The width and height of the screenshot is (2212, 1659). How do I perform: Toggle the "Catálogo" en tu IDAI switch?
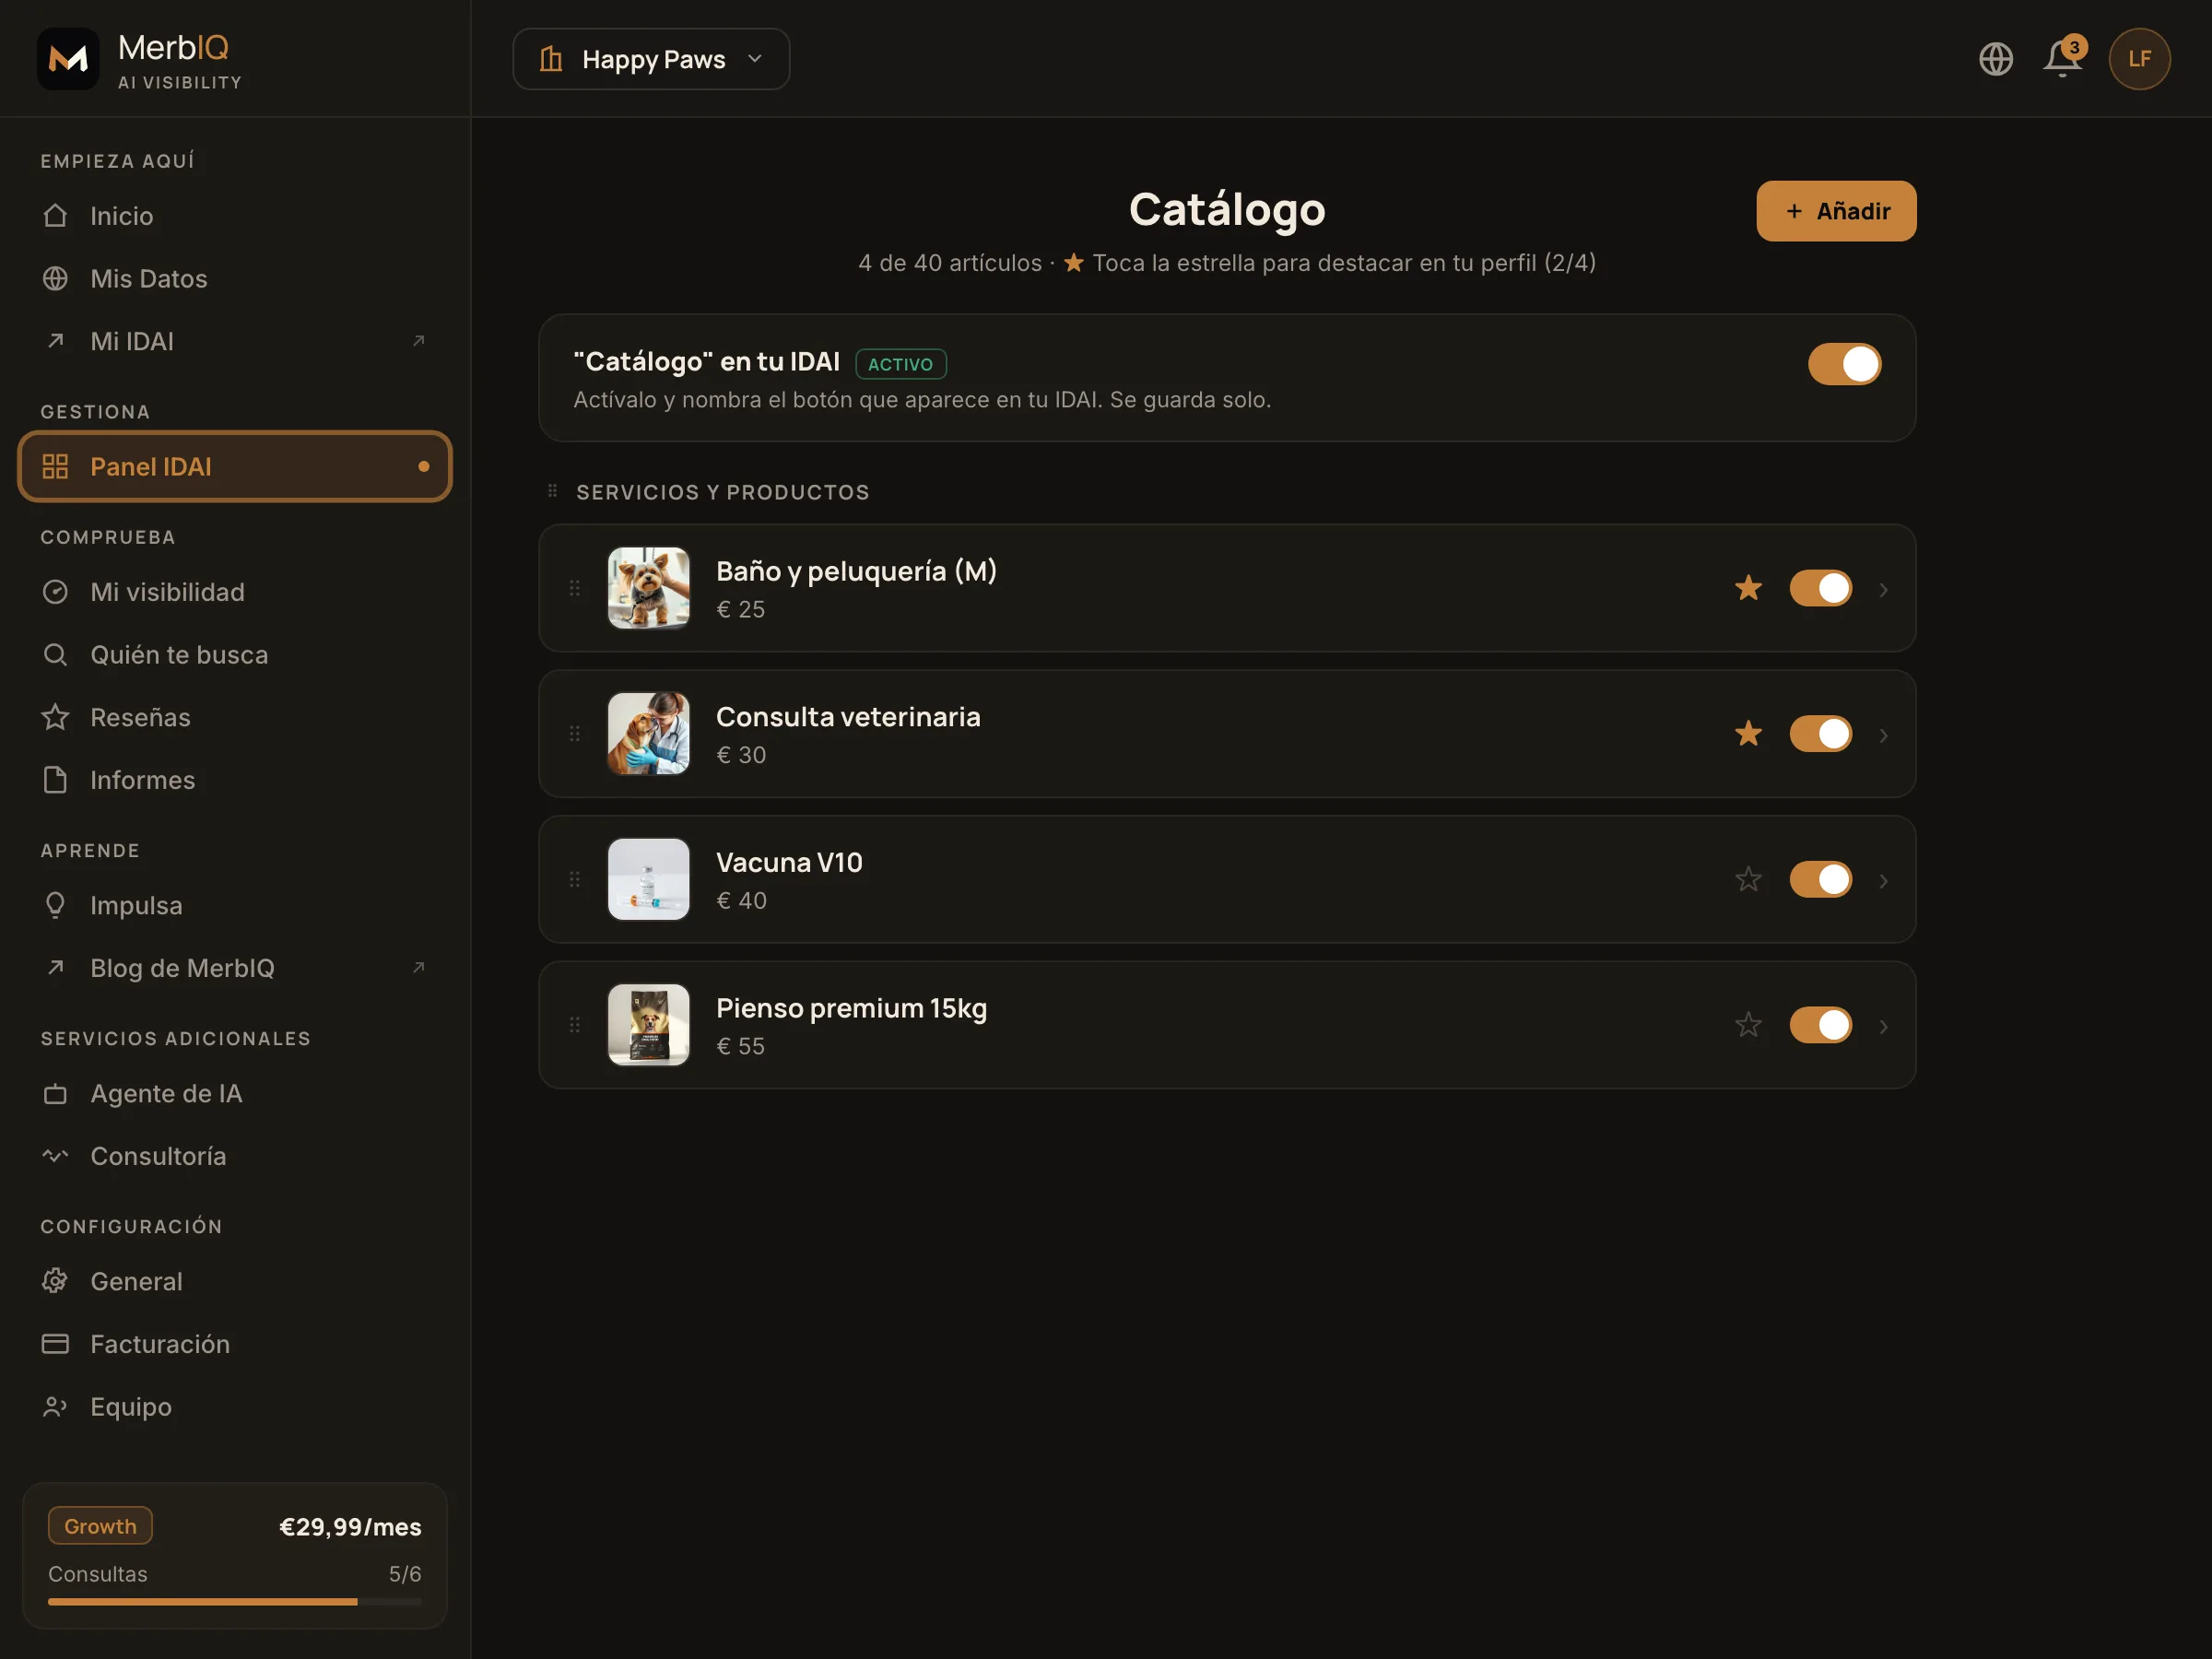tap(1844, 364)
